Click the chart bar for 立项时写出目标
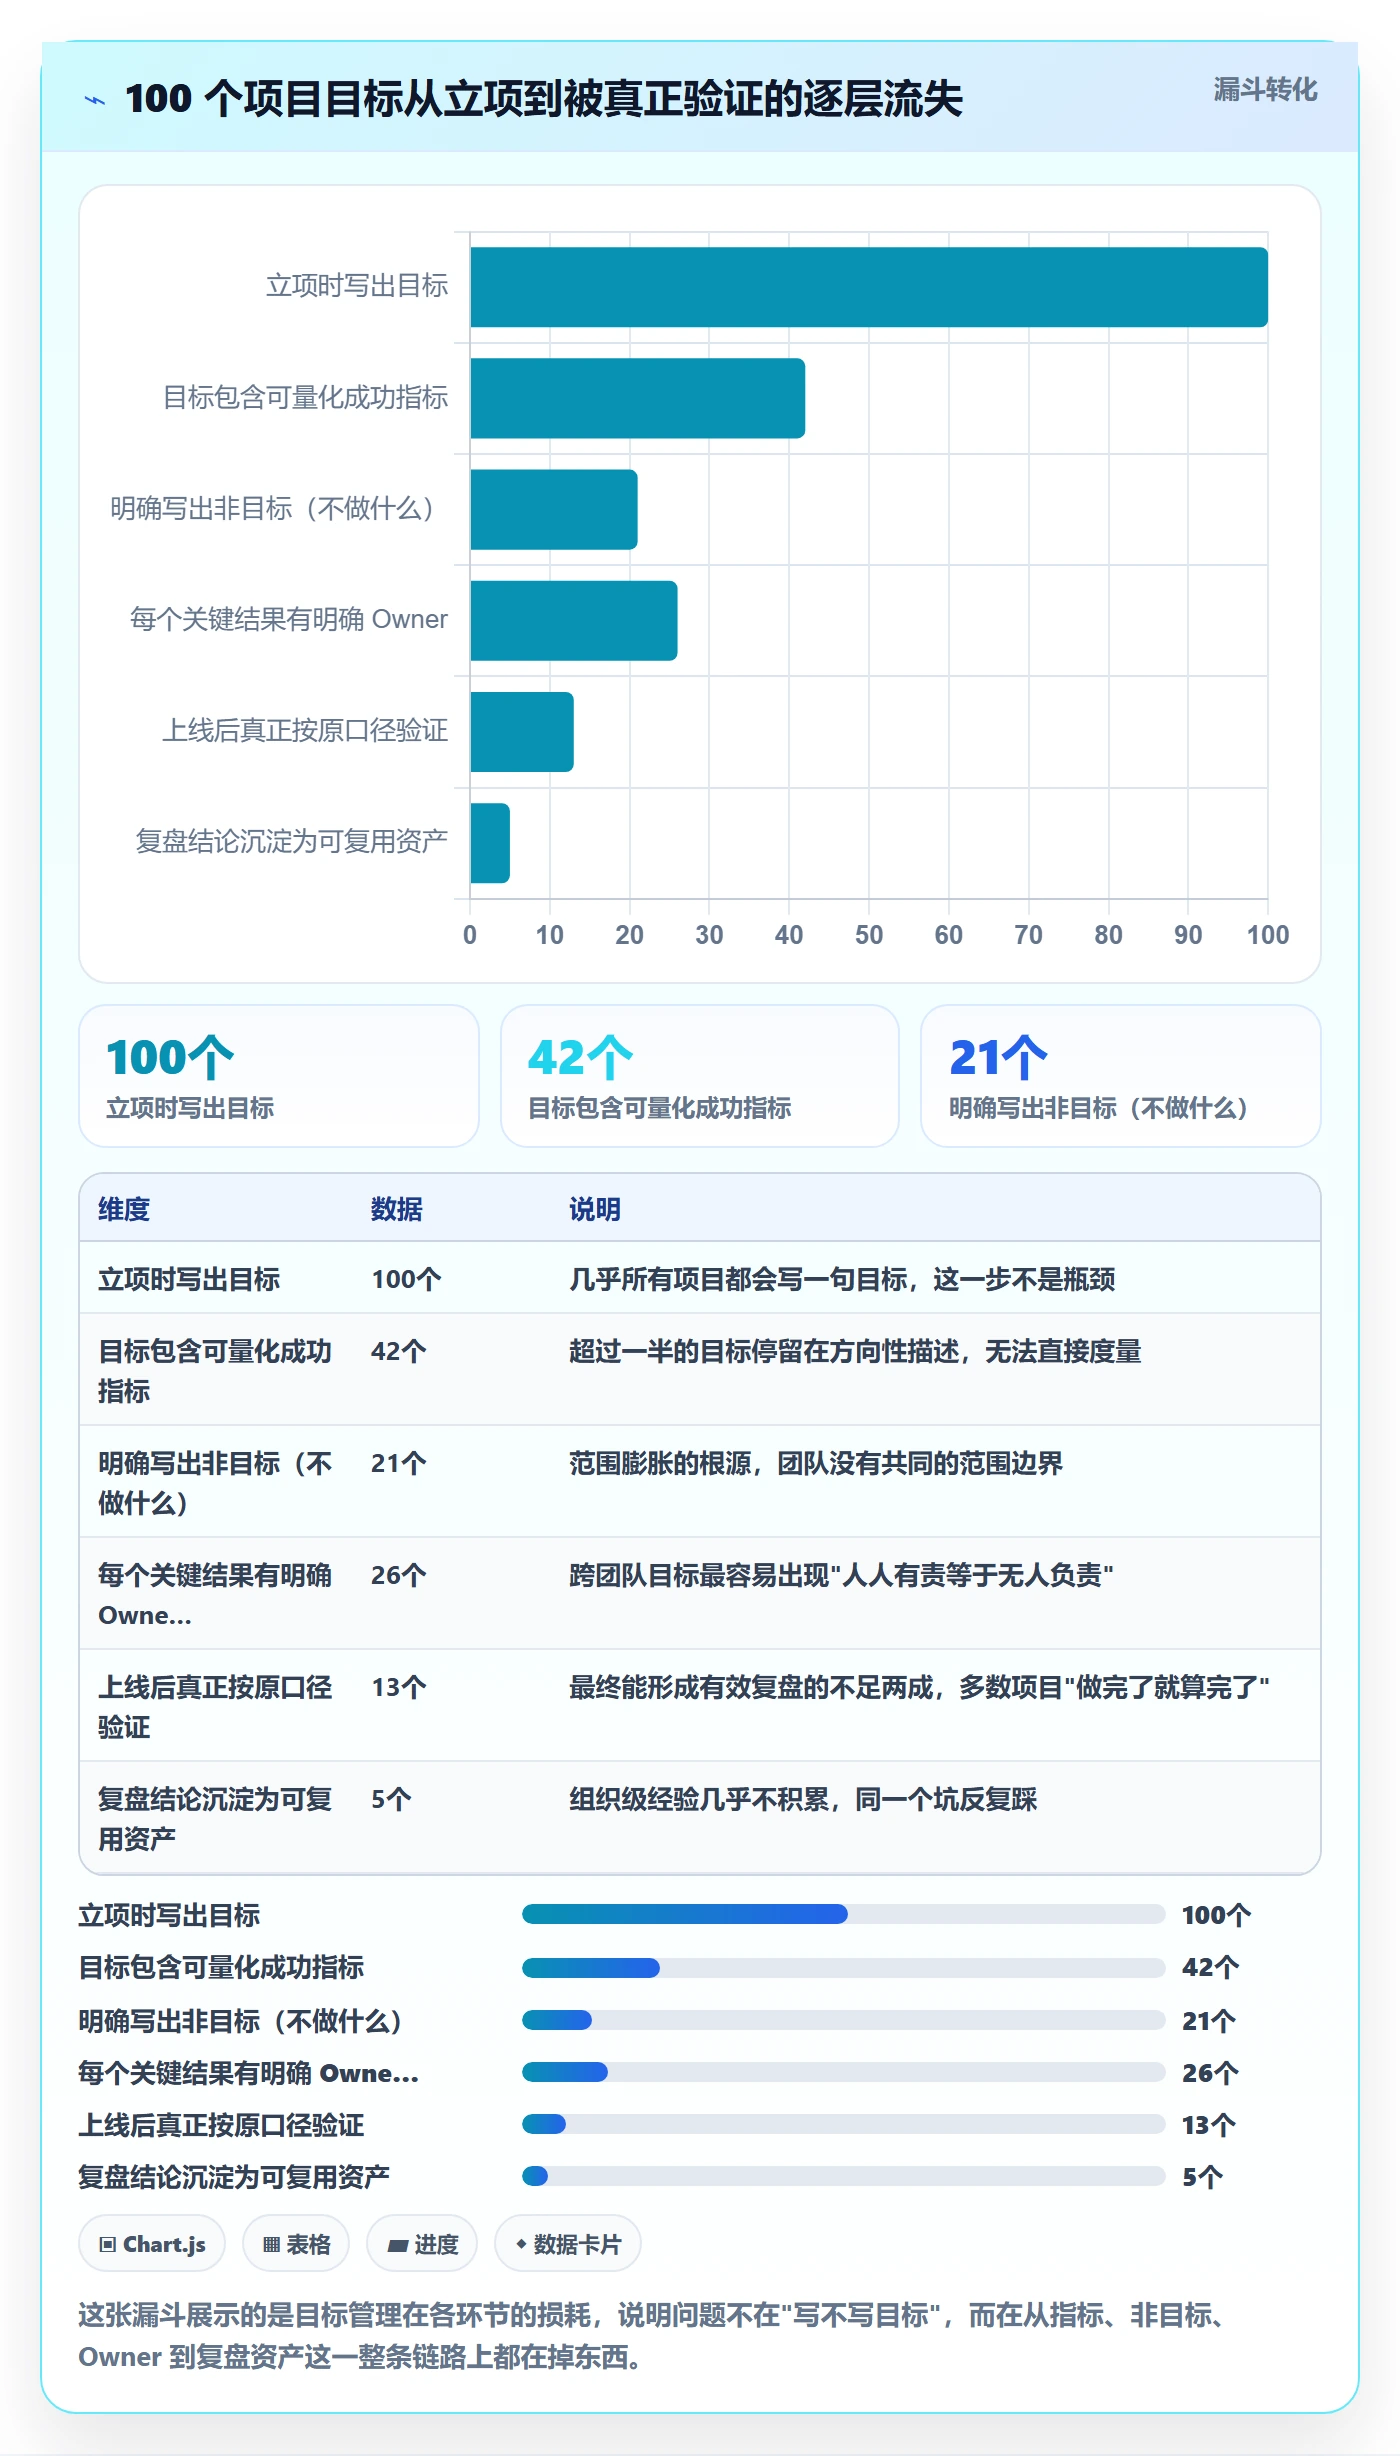Image resolution: width=1400 pixels, height=2456 pixels. [869, 287]
